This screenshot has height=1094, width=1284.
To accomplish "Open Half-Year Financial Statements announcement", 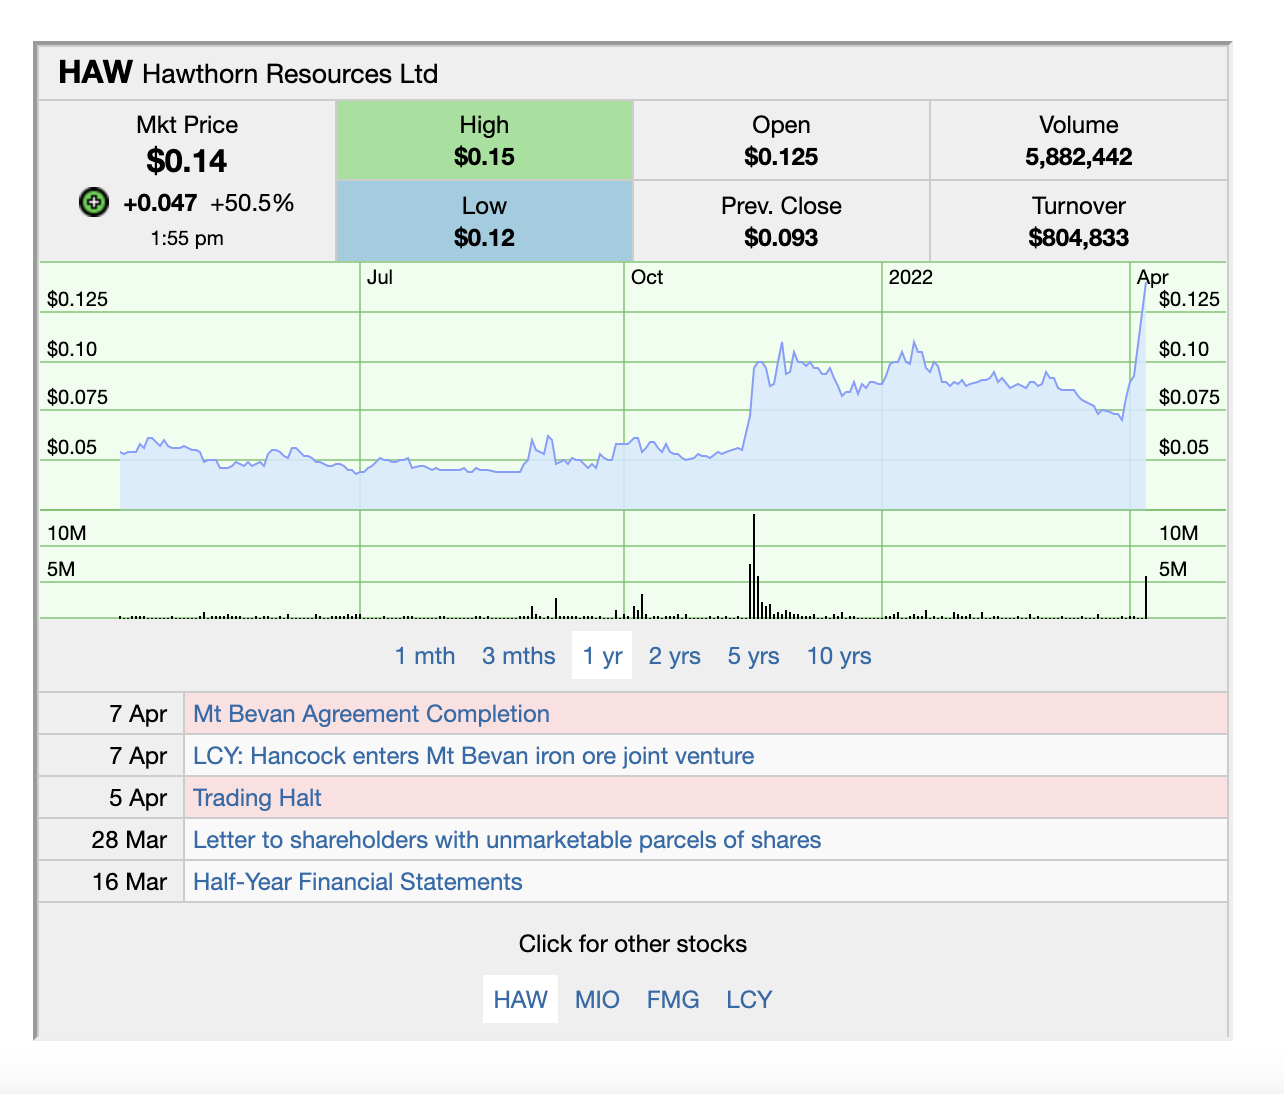I will [x=357, y=882].
